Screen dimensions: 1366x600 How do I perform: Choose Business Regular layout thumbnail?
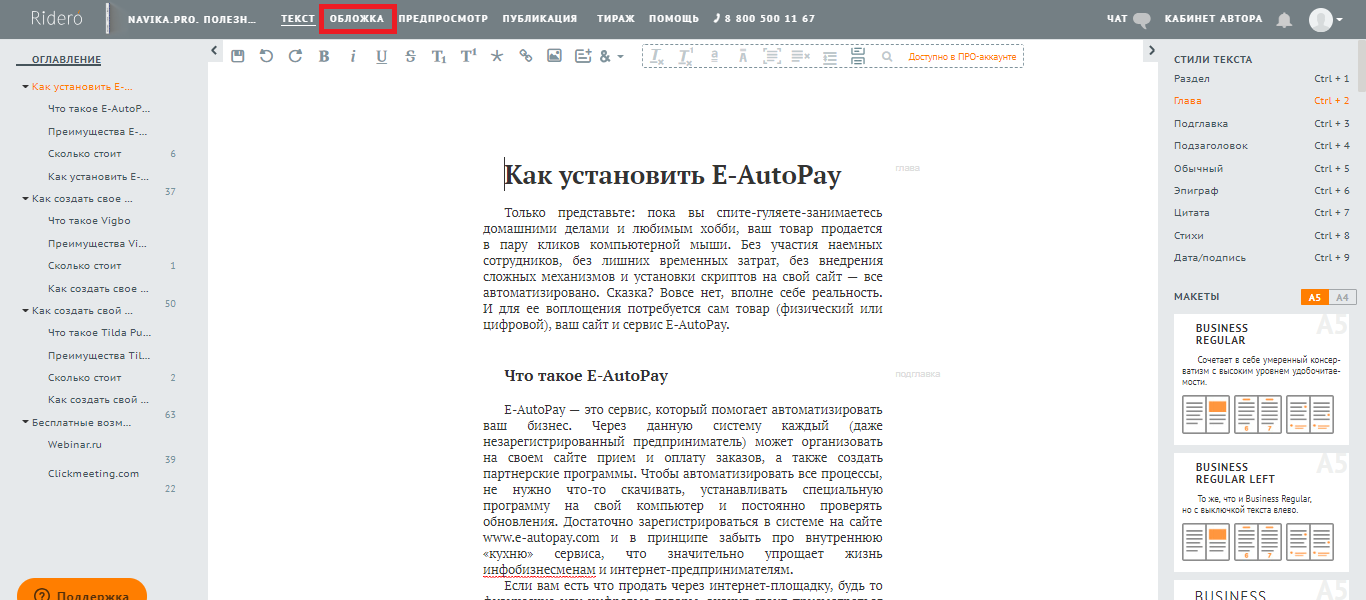pyautogui.click(x=1259, y=377)
